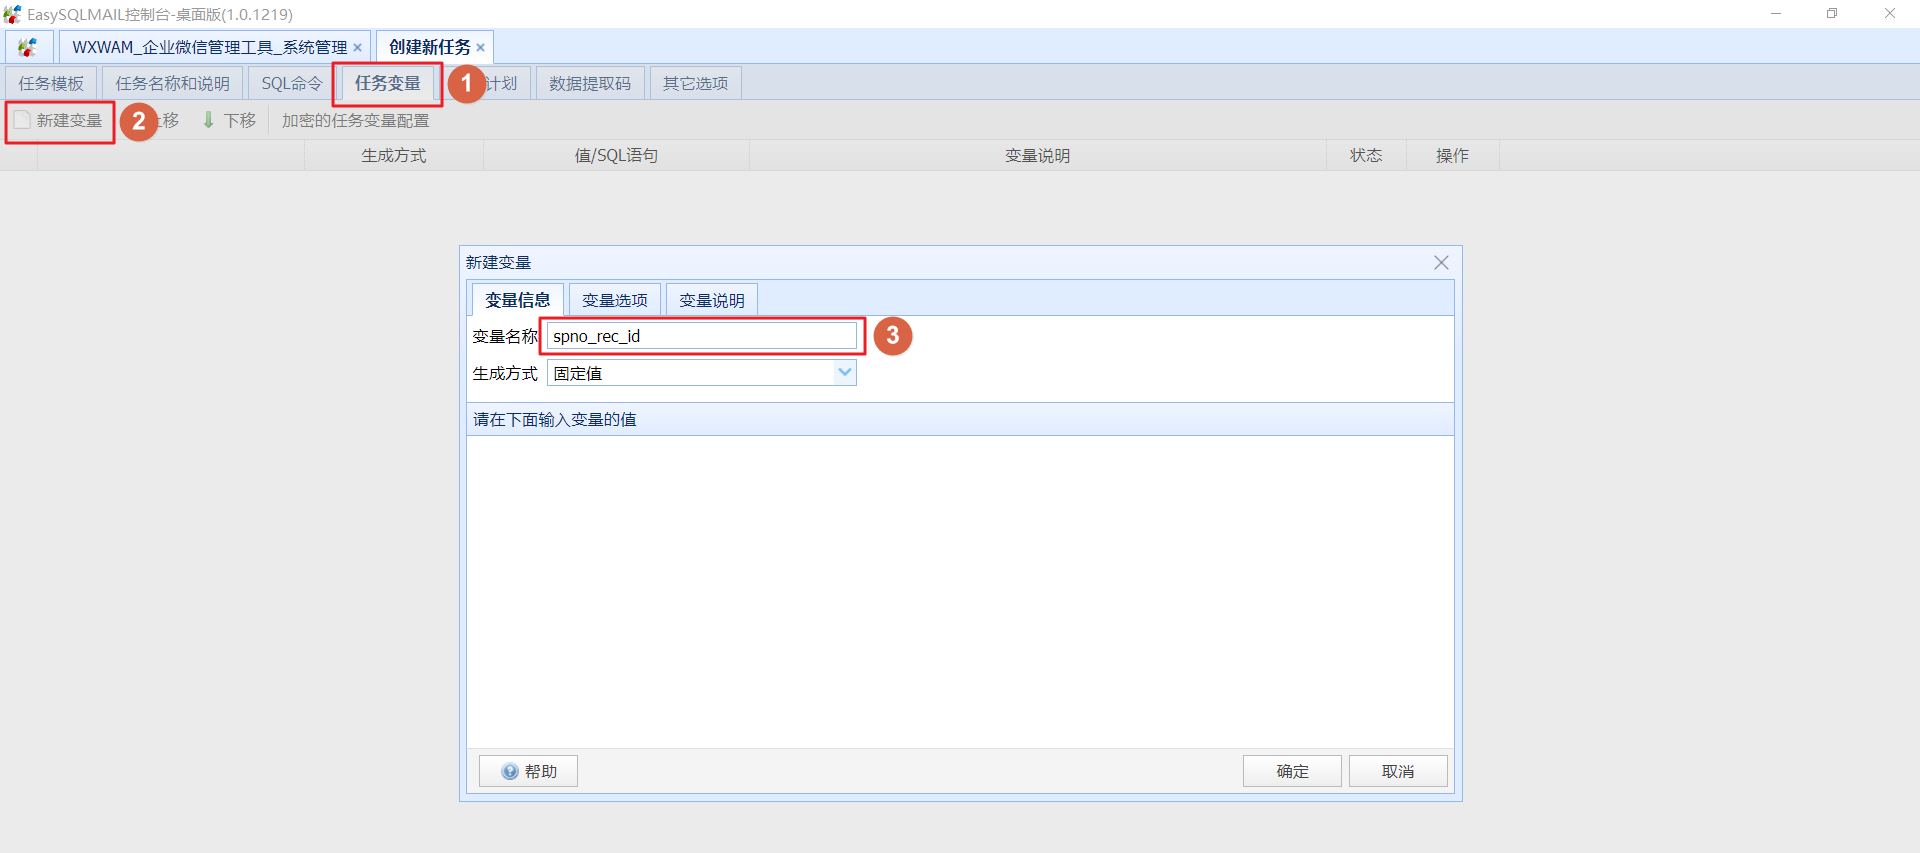The width and height of the screenshot is (1920, 853).
Task: Click 加密的任务变量配置 in toolbar
Action: pyautogui.click(x=355, y=121)
